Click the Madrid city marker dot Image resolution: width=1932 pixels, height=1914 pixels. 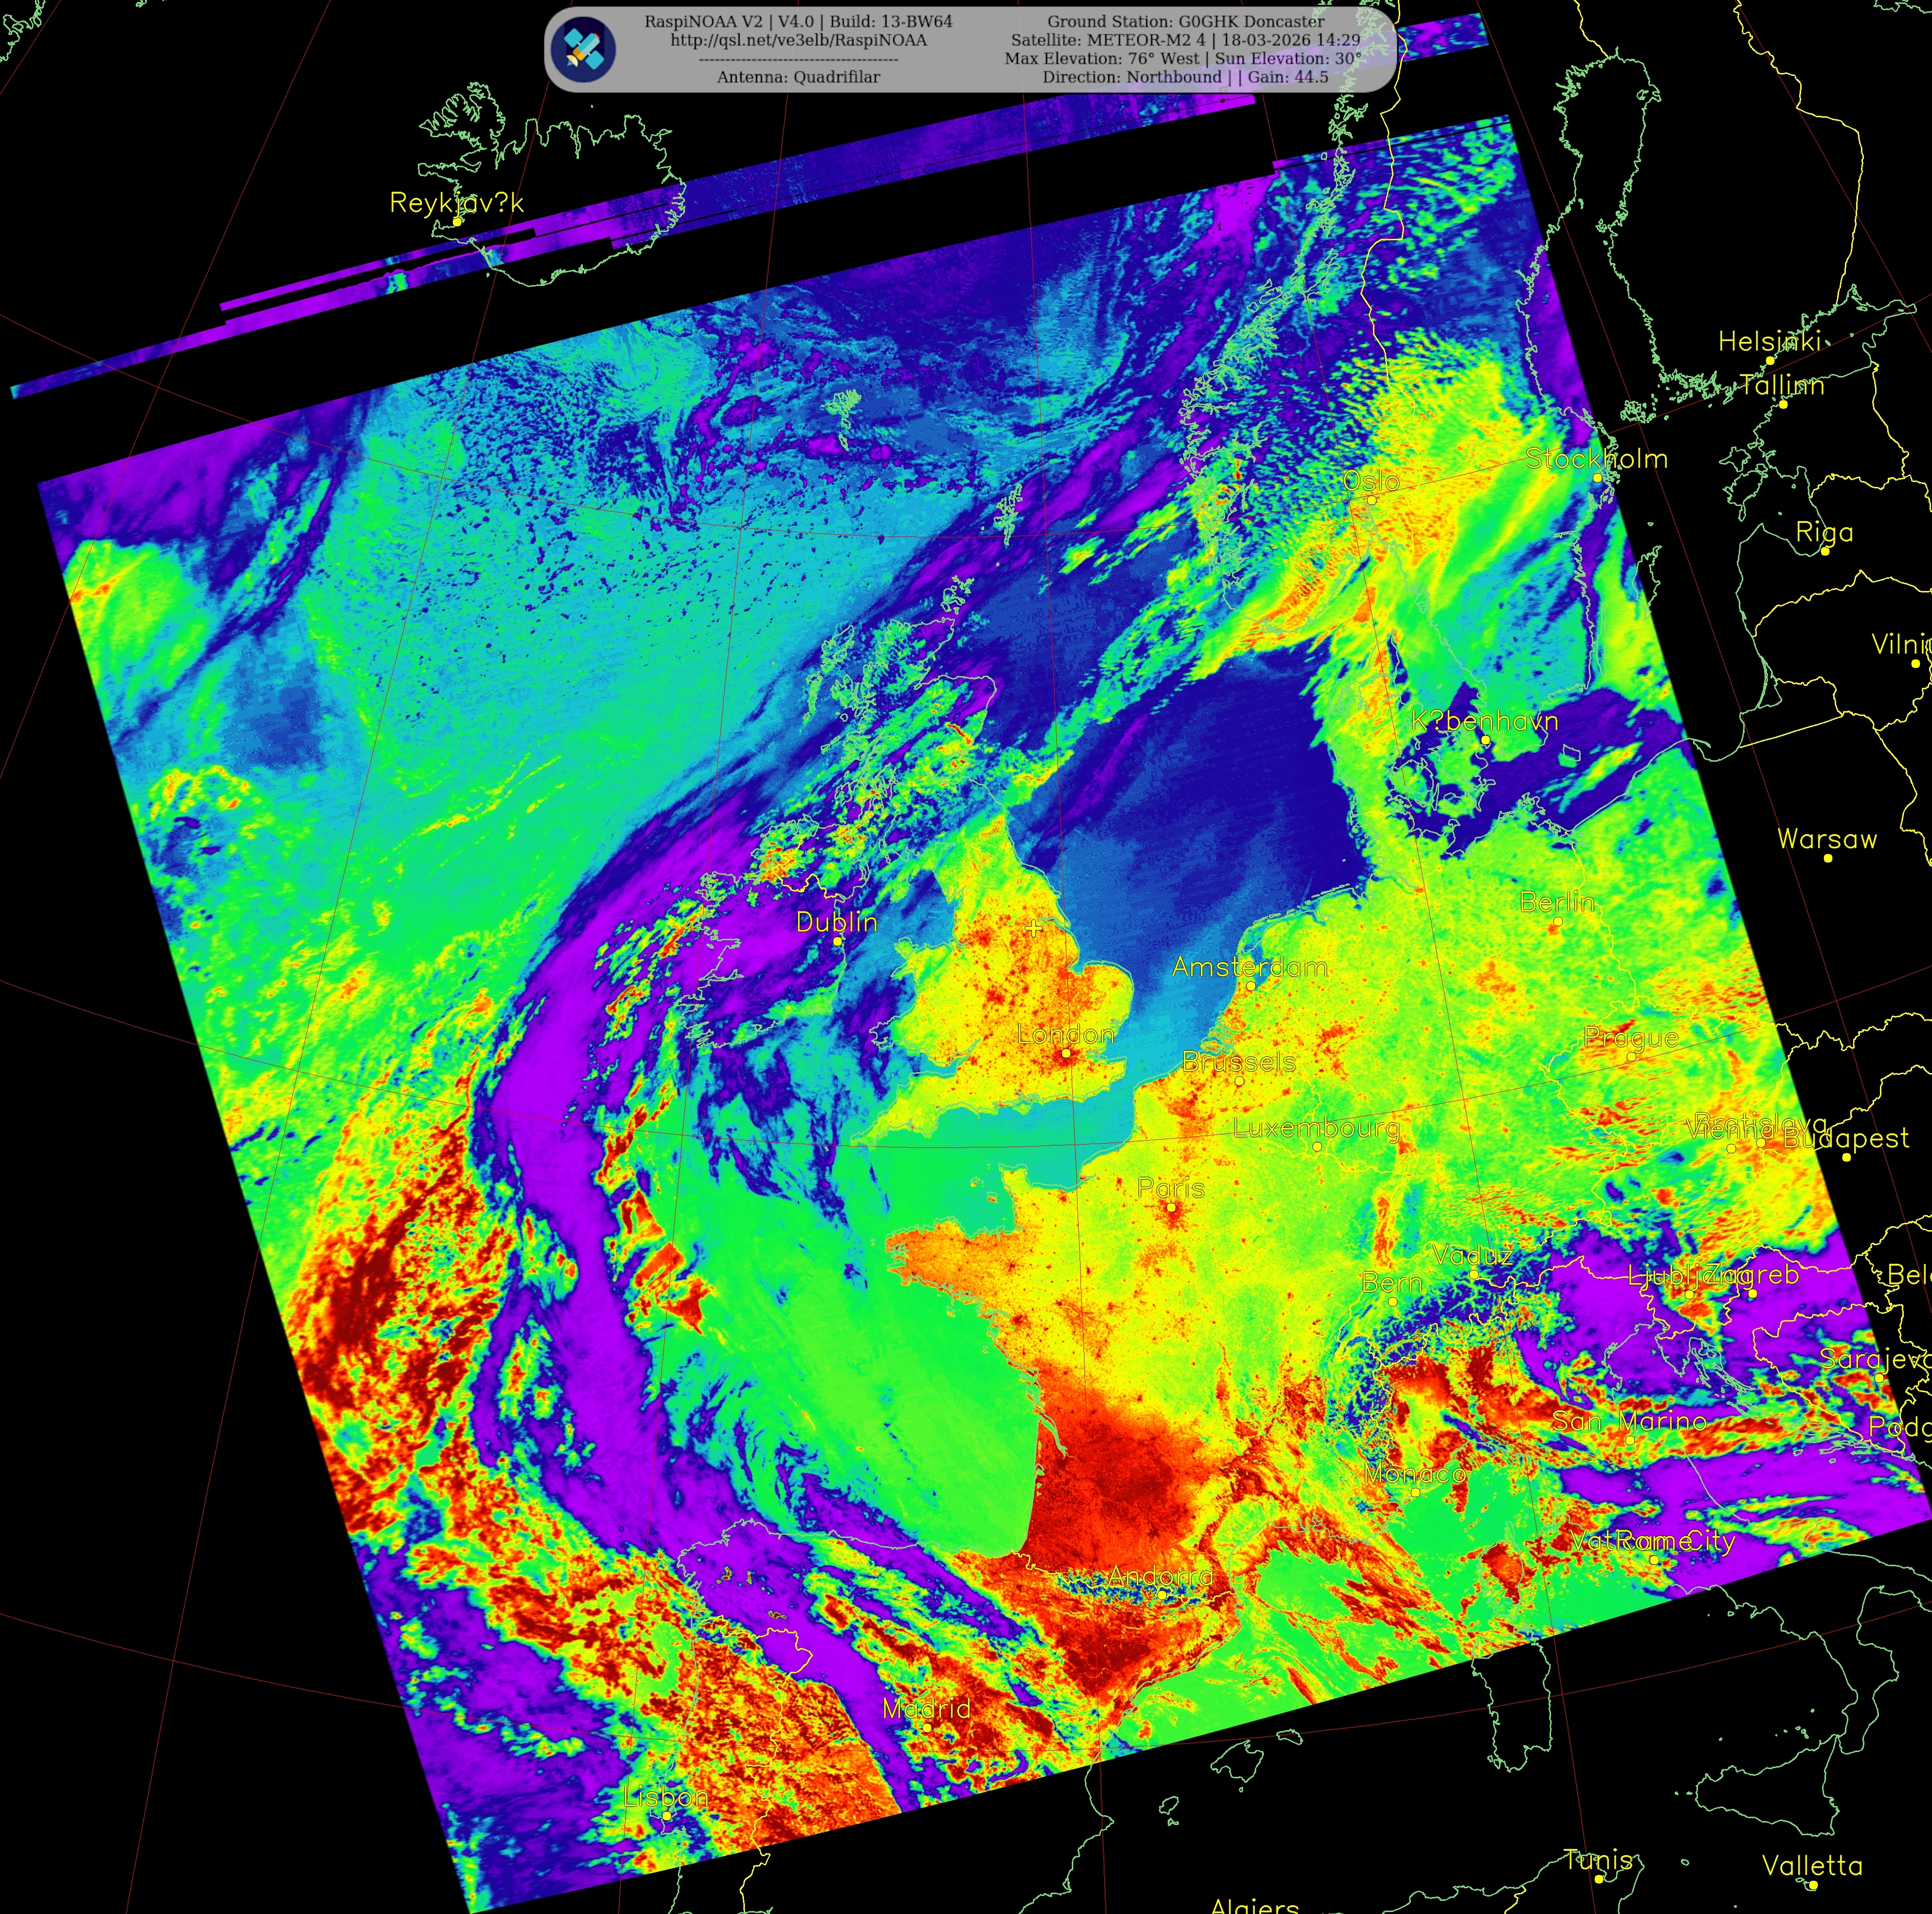[x=926, y=1727]
